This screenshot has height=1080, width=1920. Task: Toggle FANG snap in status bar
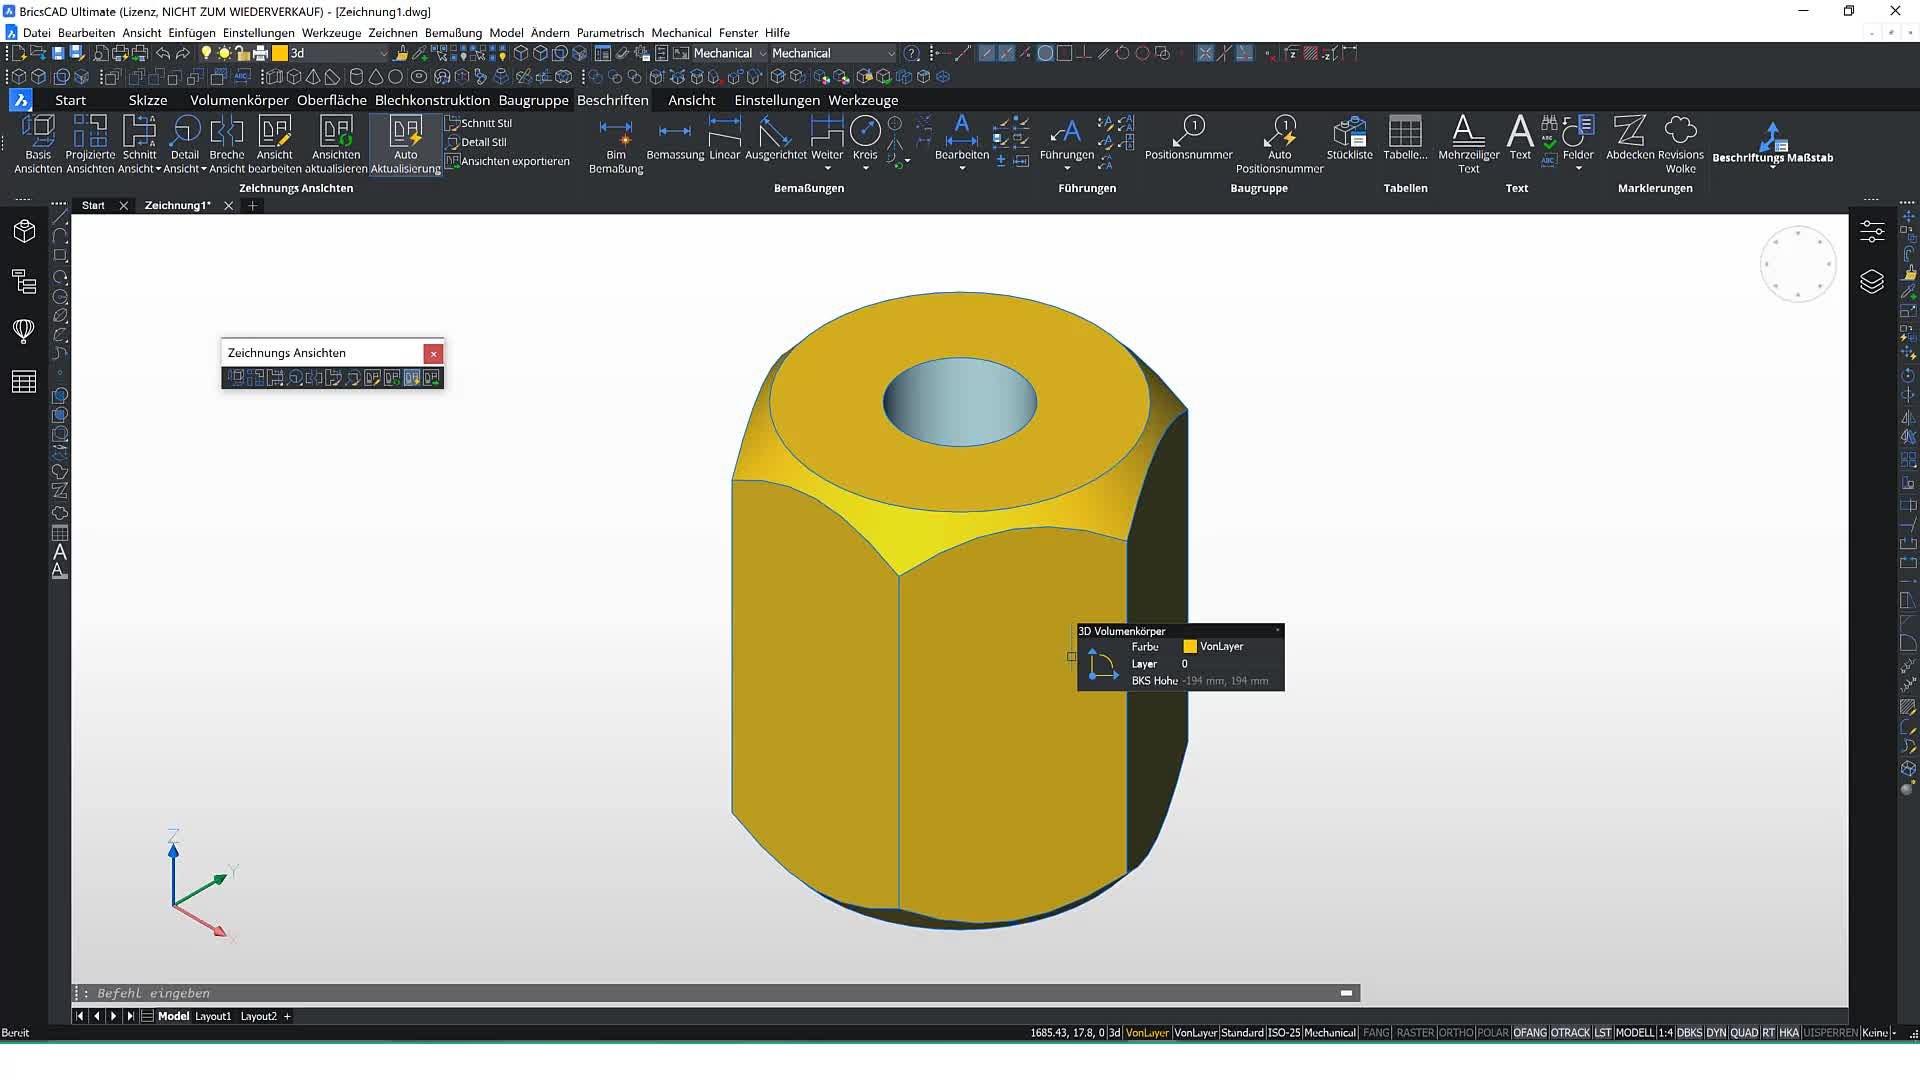click(1376, 1033)
